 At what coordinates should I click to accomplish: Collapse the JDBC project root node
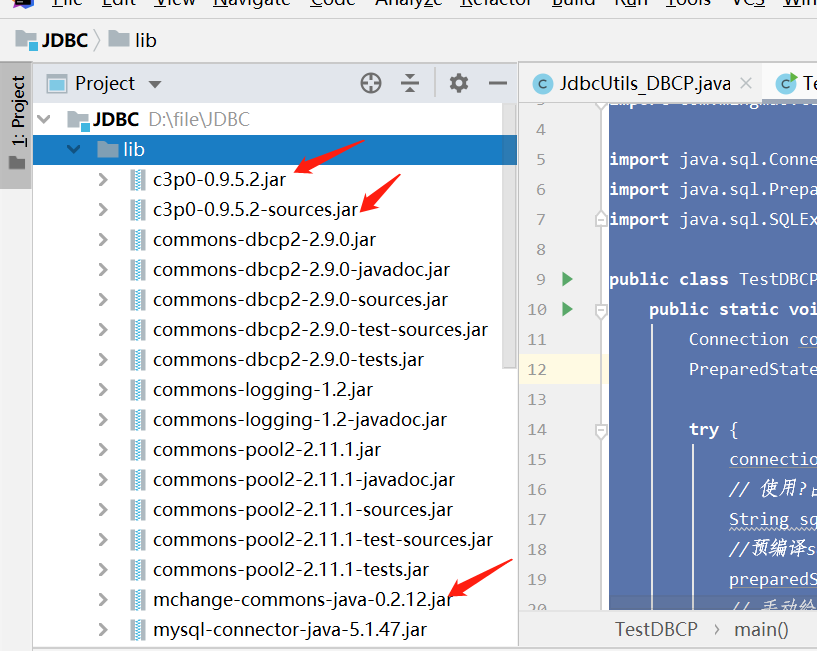click(44, 119)
